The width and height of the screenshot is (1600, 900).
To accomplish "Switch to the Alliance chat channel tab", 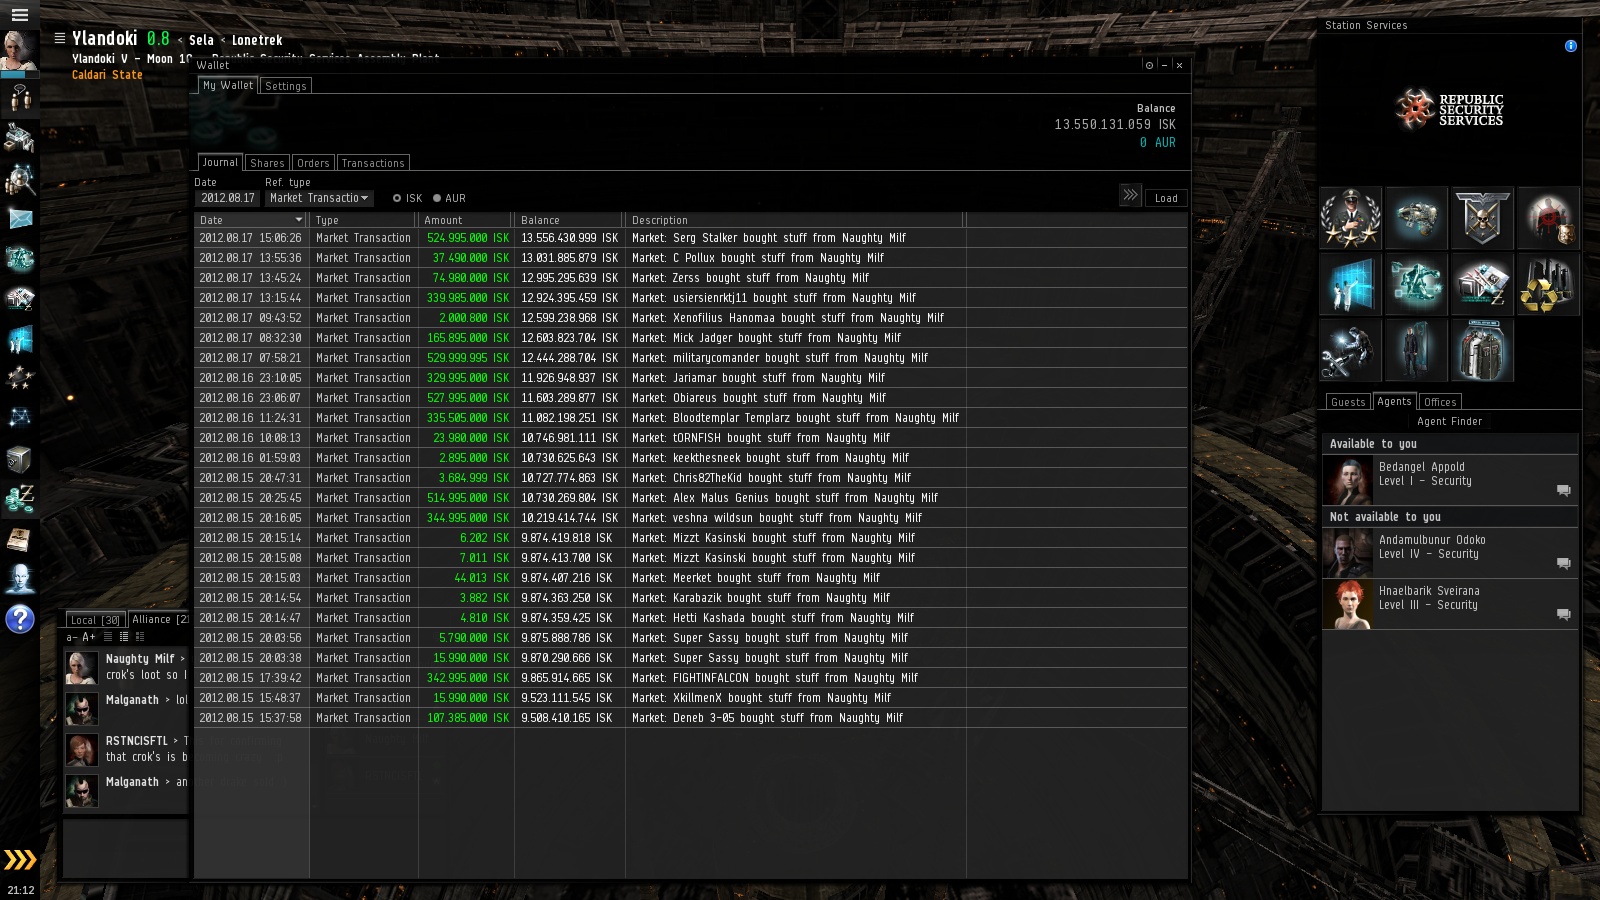I will coord(158,620).
